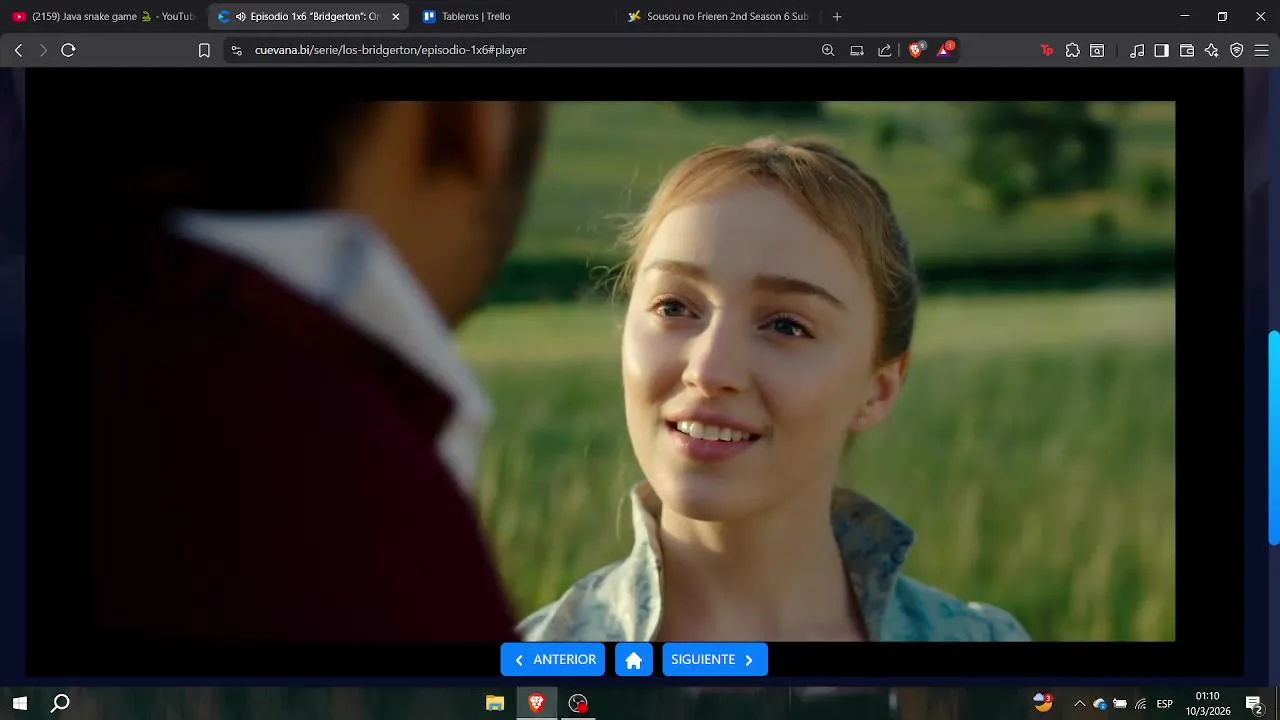Image resolution: width=1280 pixels, height=720 pixels.
Task: Click the video player frame
Action: (634, 371)
